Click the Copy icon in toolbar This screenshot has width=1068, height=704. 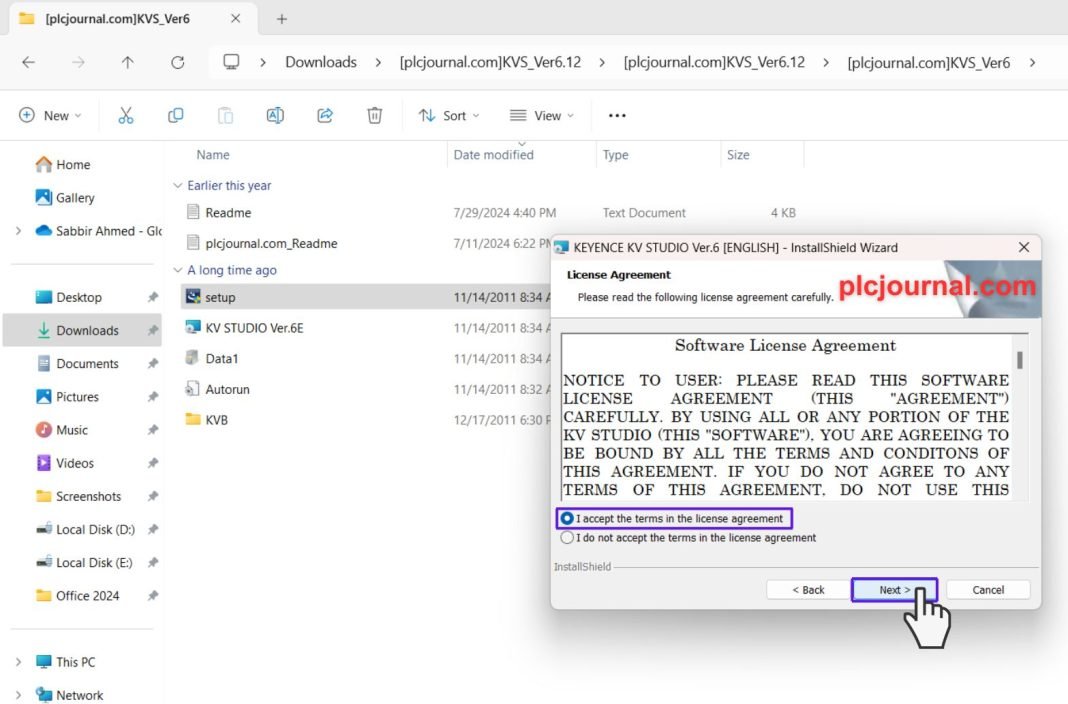[x=176, y=116]
